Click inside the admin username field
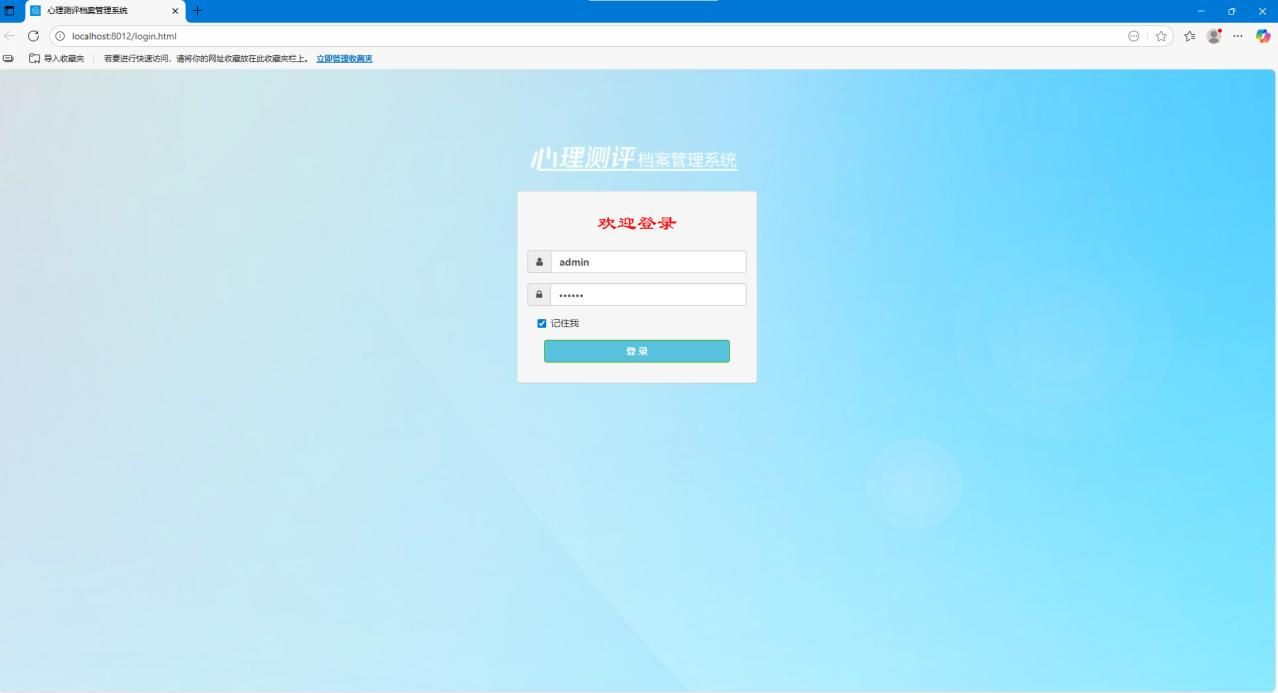The height and width of the screenshot is (693, 1278). click(648, 261)
